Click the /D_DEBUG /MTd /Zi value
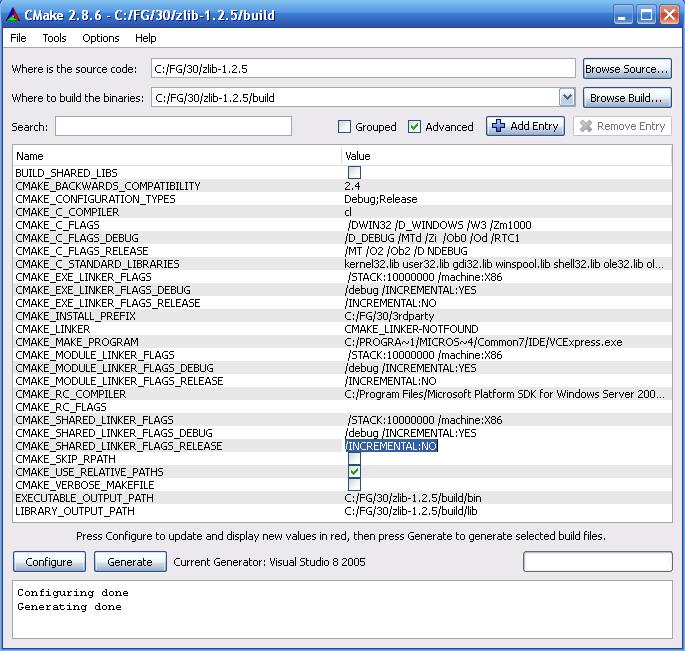Viewport: 685px width, 651px height. [432, 238]
